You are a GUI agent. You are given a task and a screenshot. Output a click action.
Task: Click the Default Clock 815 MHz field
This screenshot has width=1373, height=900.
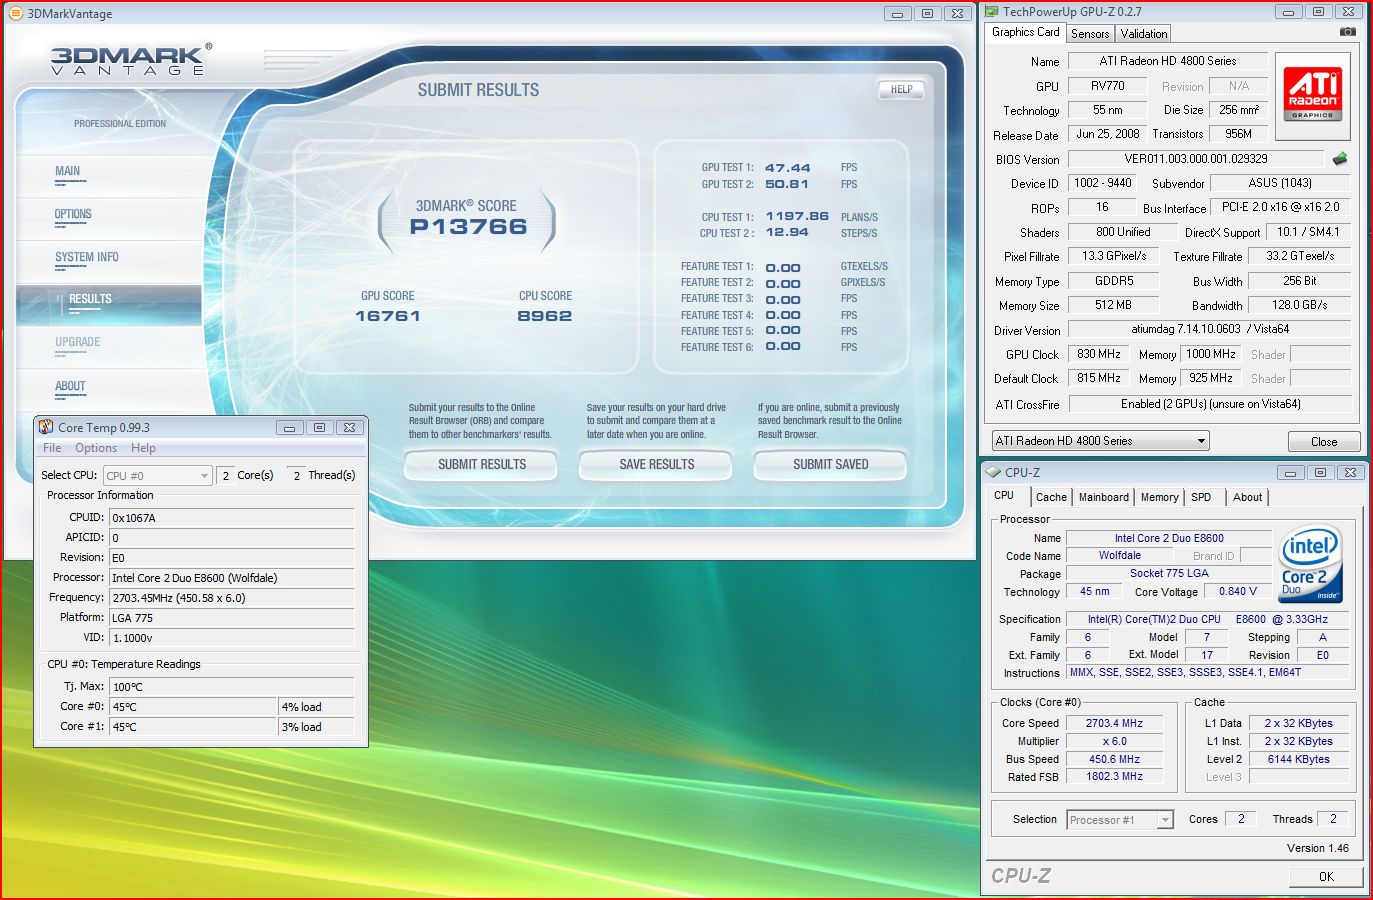pos(1099,378)
